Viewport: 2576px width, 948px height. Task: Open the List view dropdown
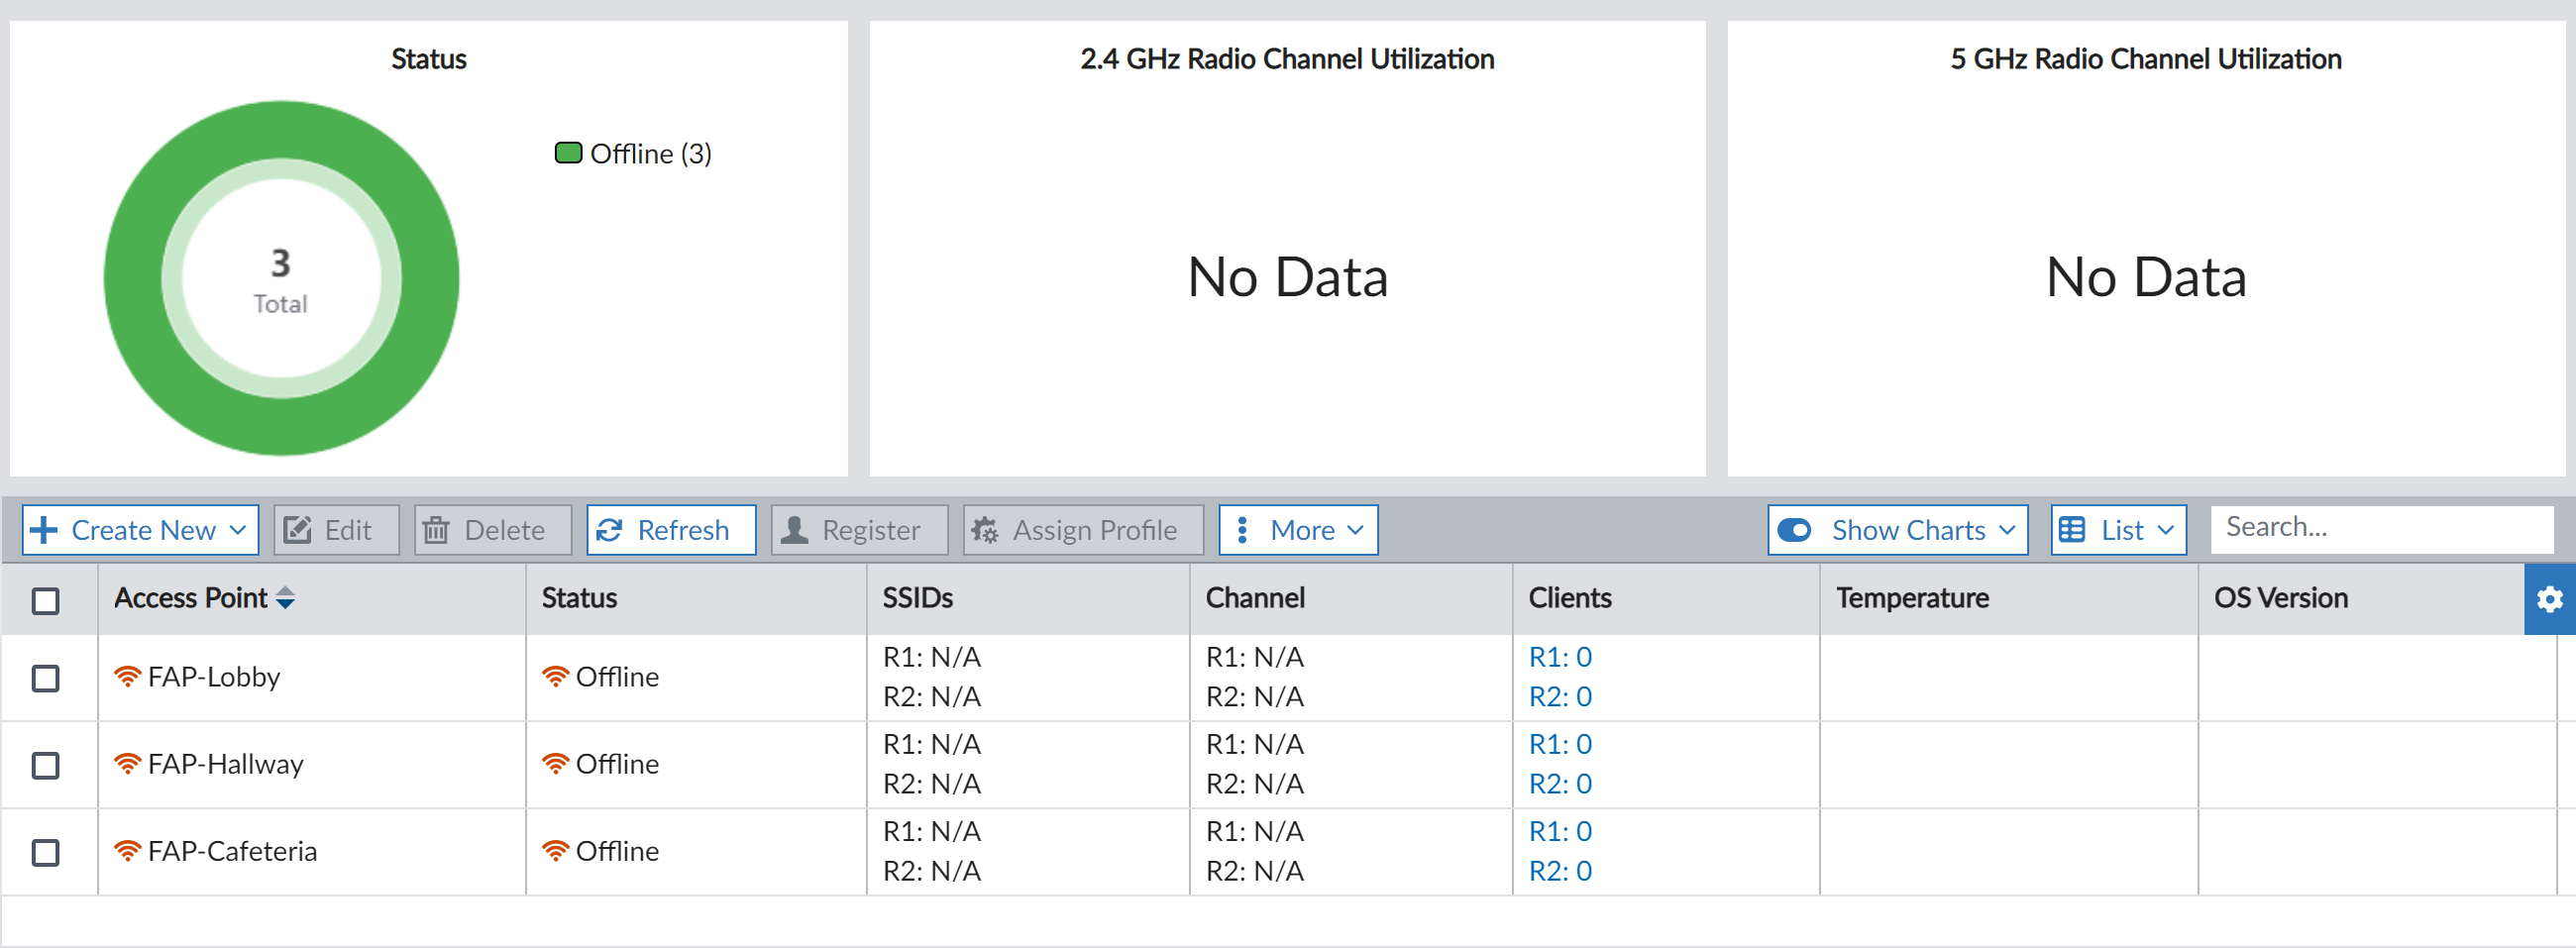click(2118, 530)
